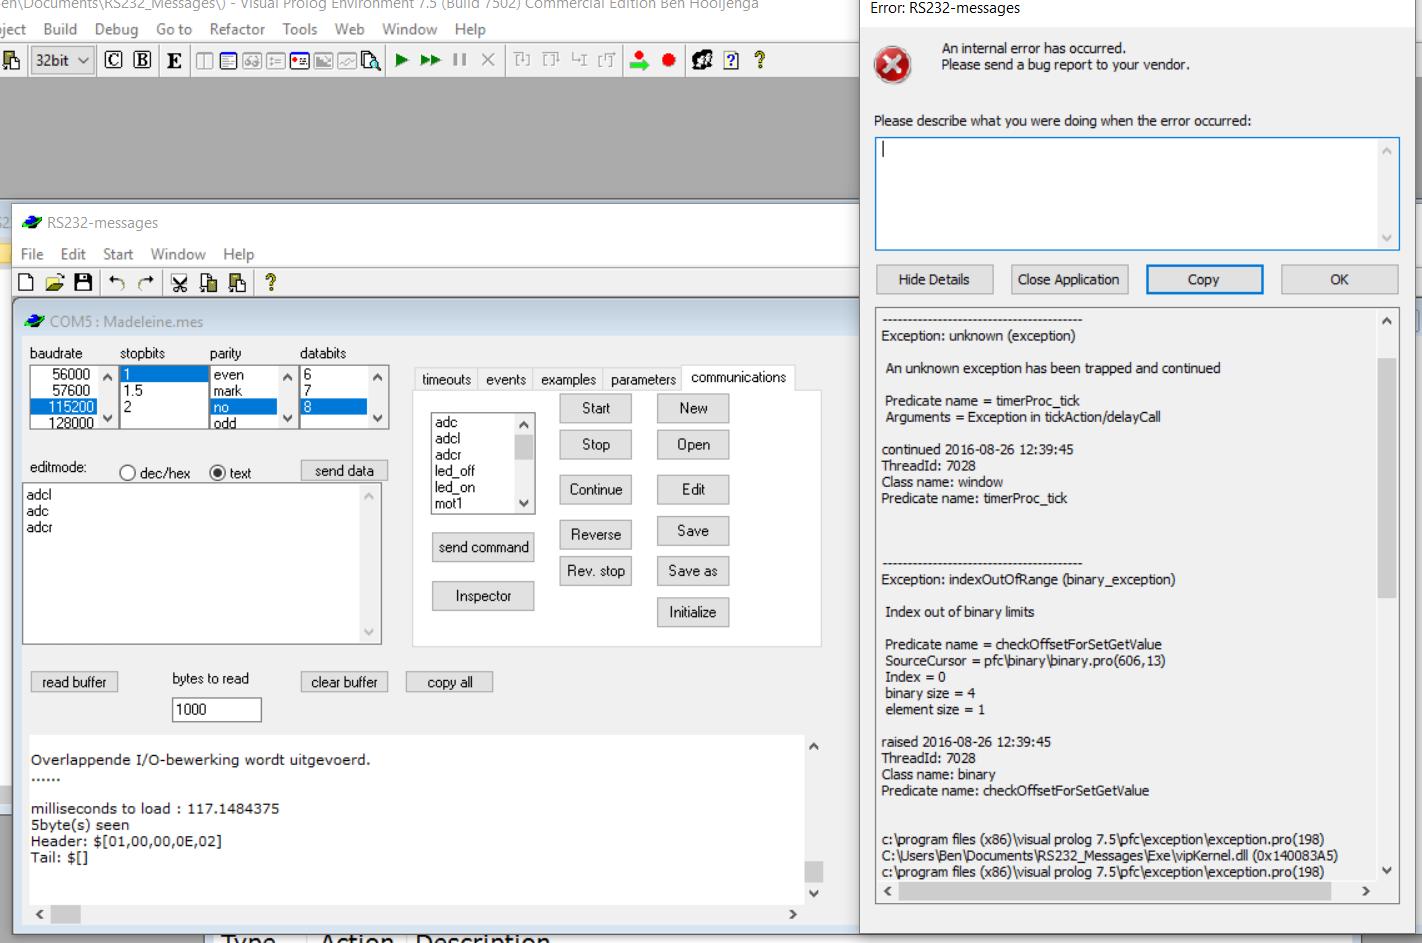Select the dec/hex edit mode
Viewport: 1422px width, 943px height.
127,473
